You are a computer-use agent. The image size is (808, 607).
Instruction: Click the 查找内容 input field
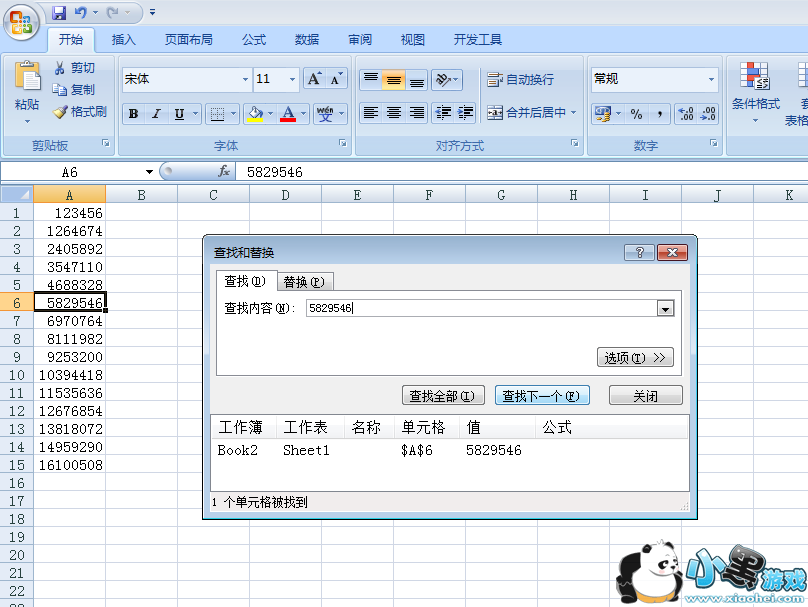click(482, 308)
